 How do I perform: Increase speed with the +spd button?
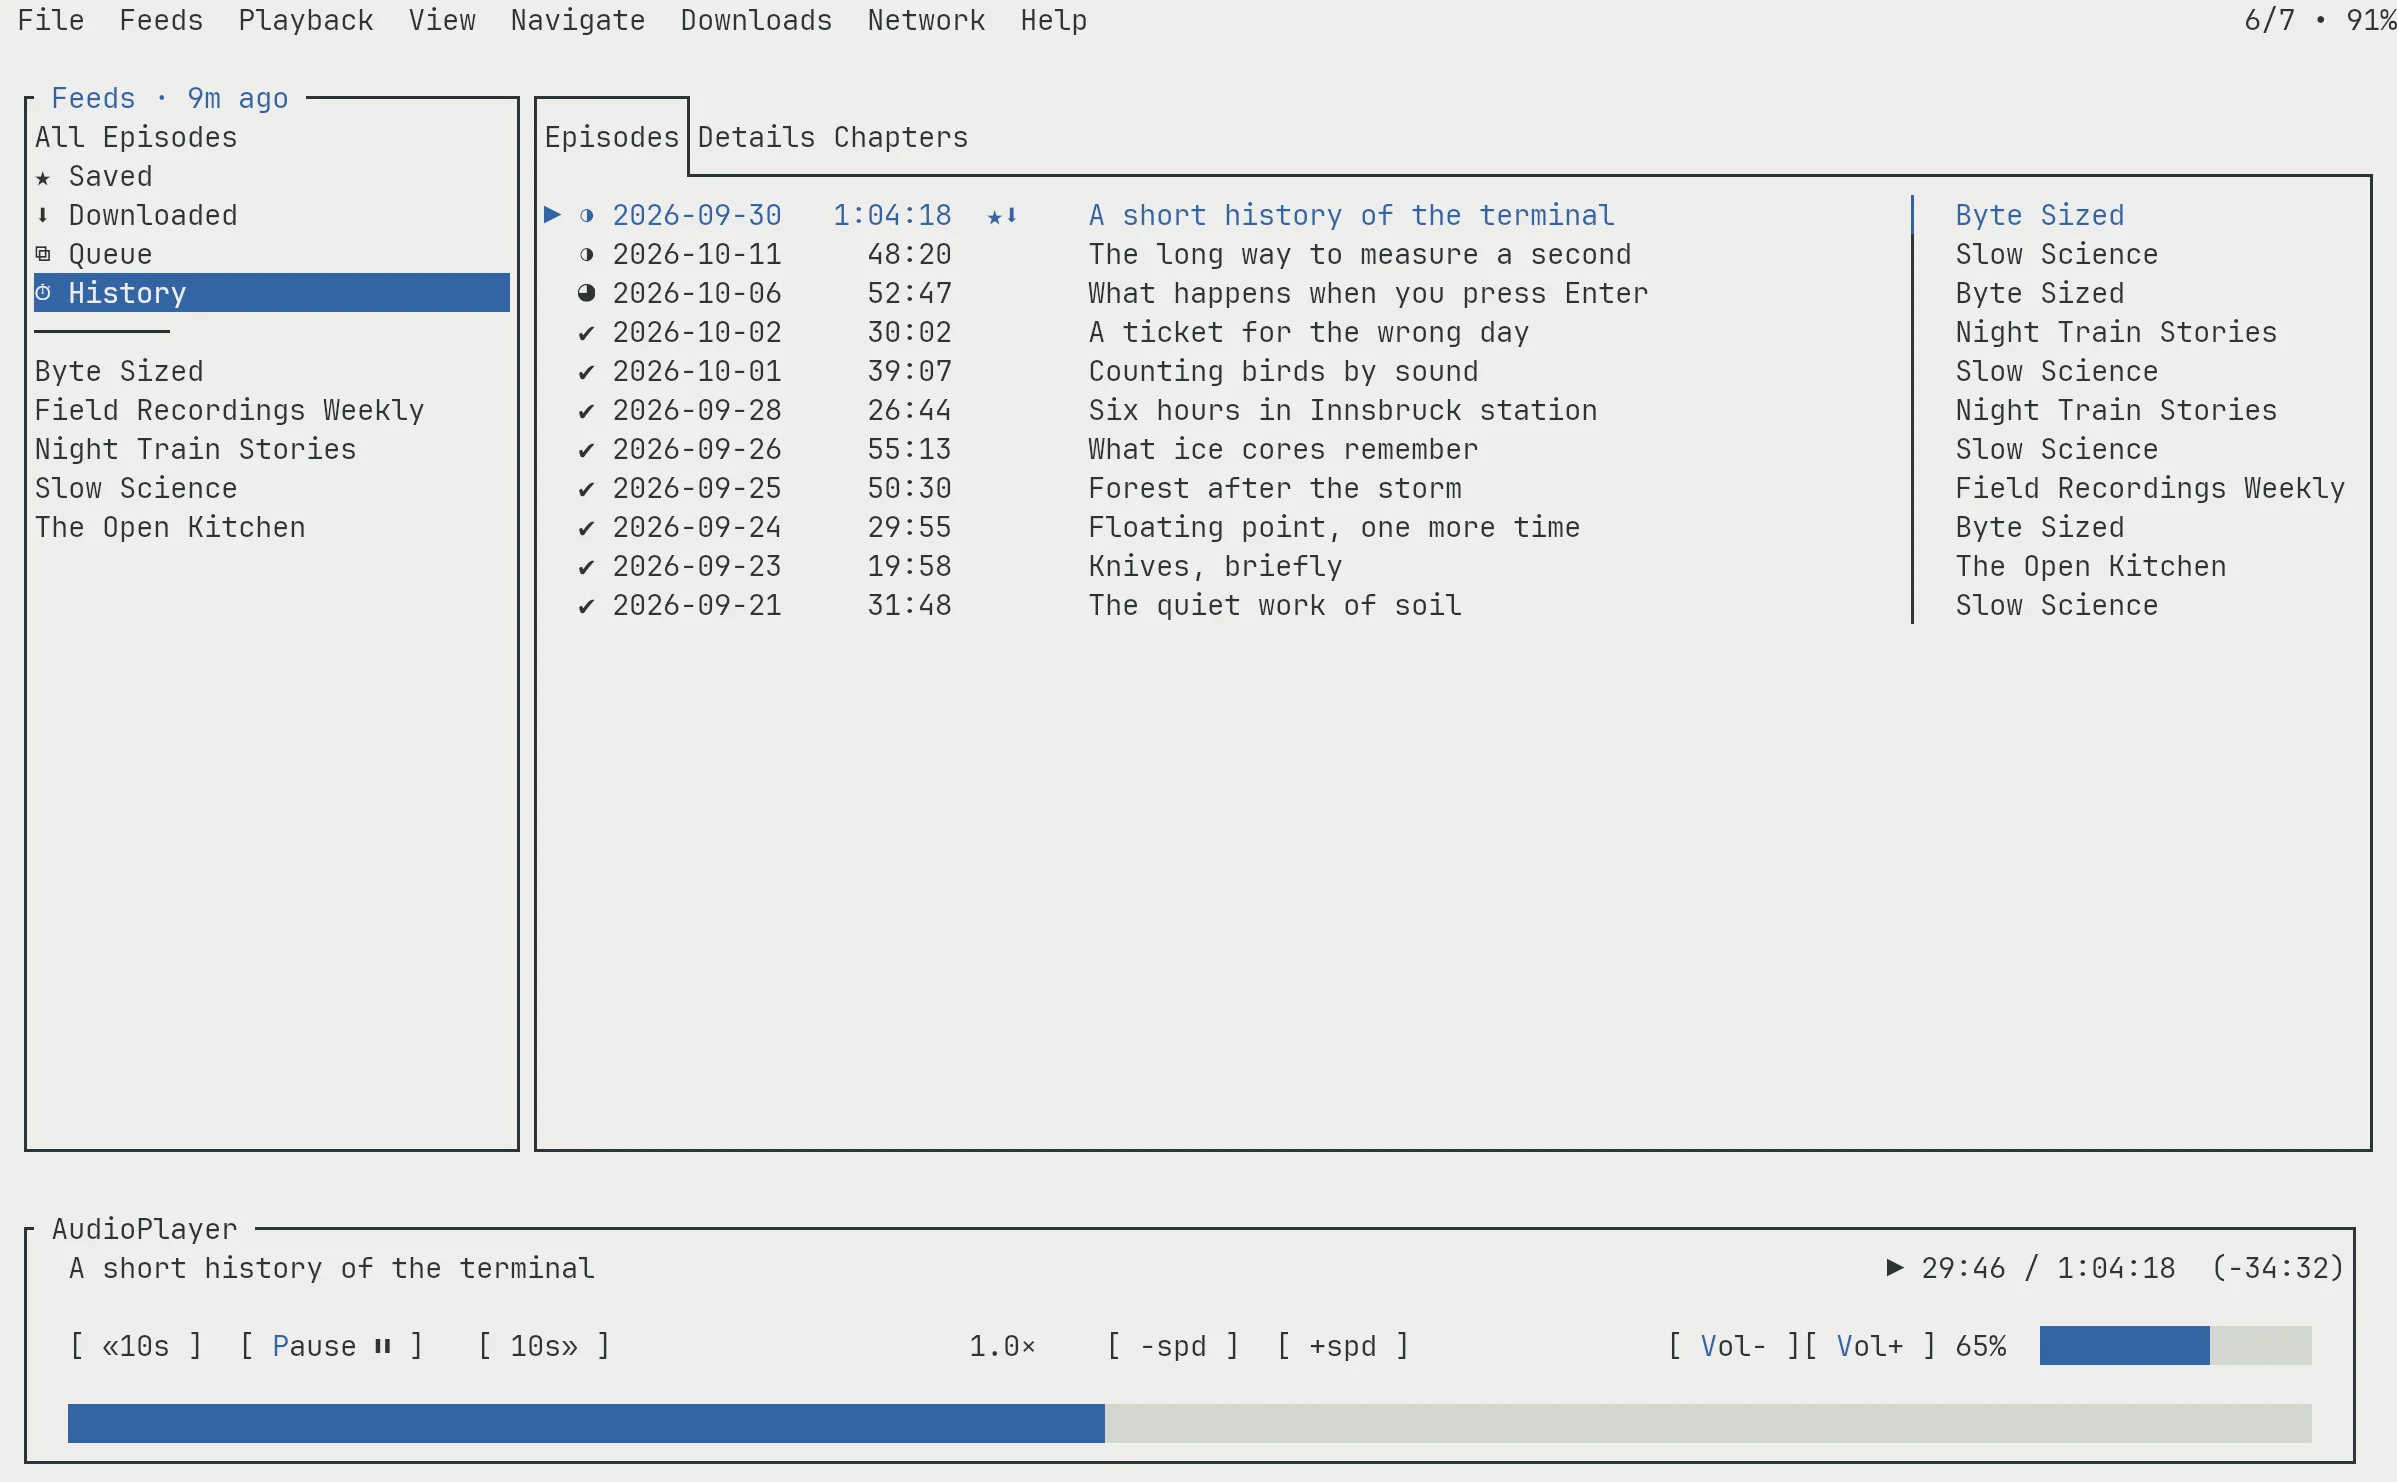point(1343,1346)
